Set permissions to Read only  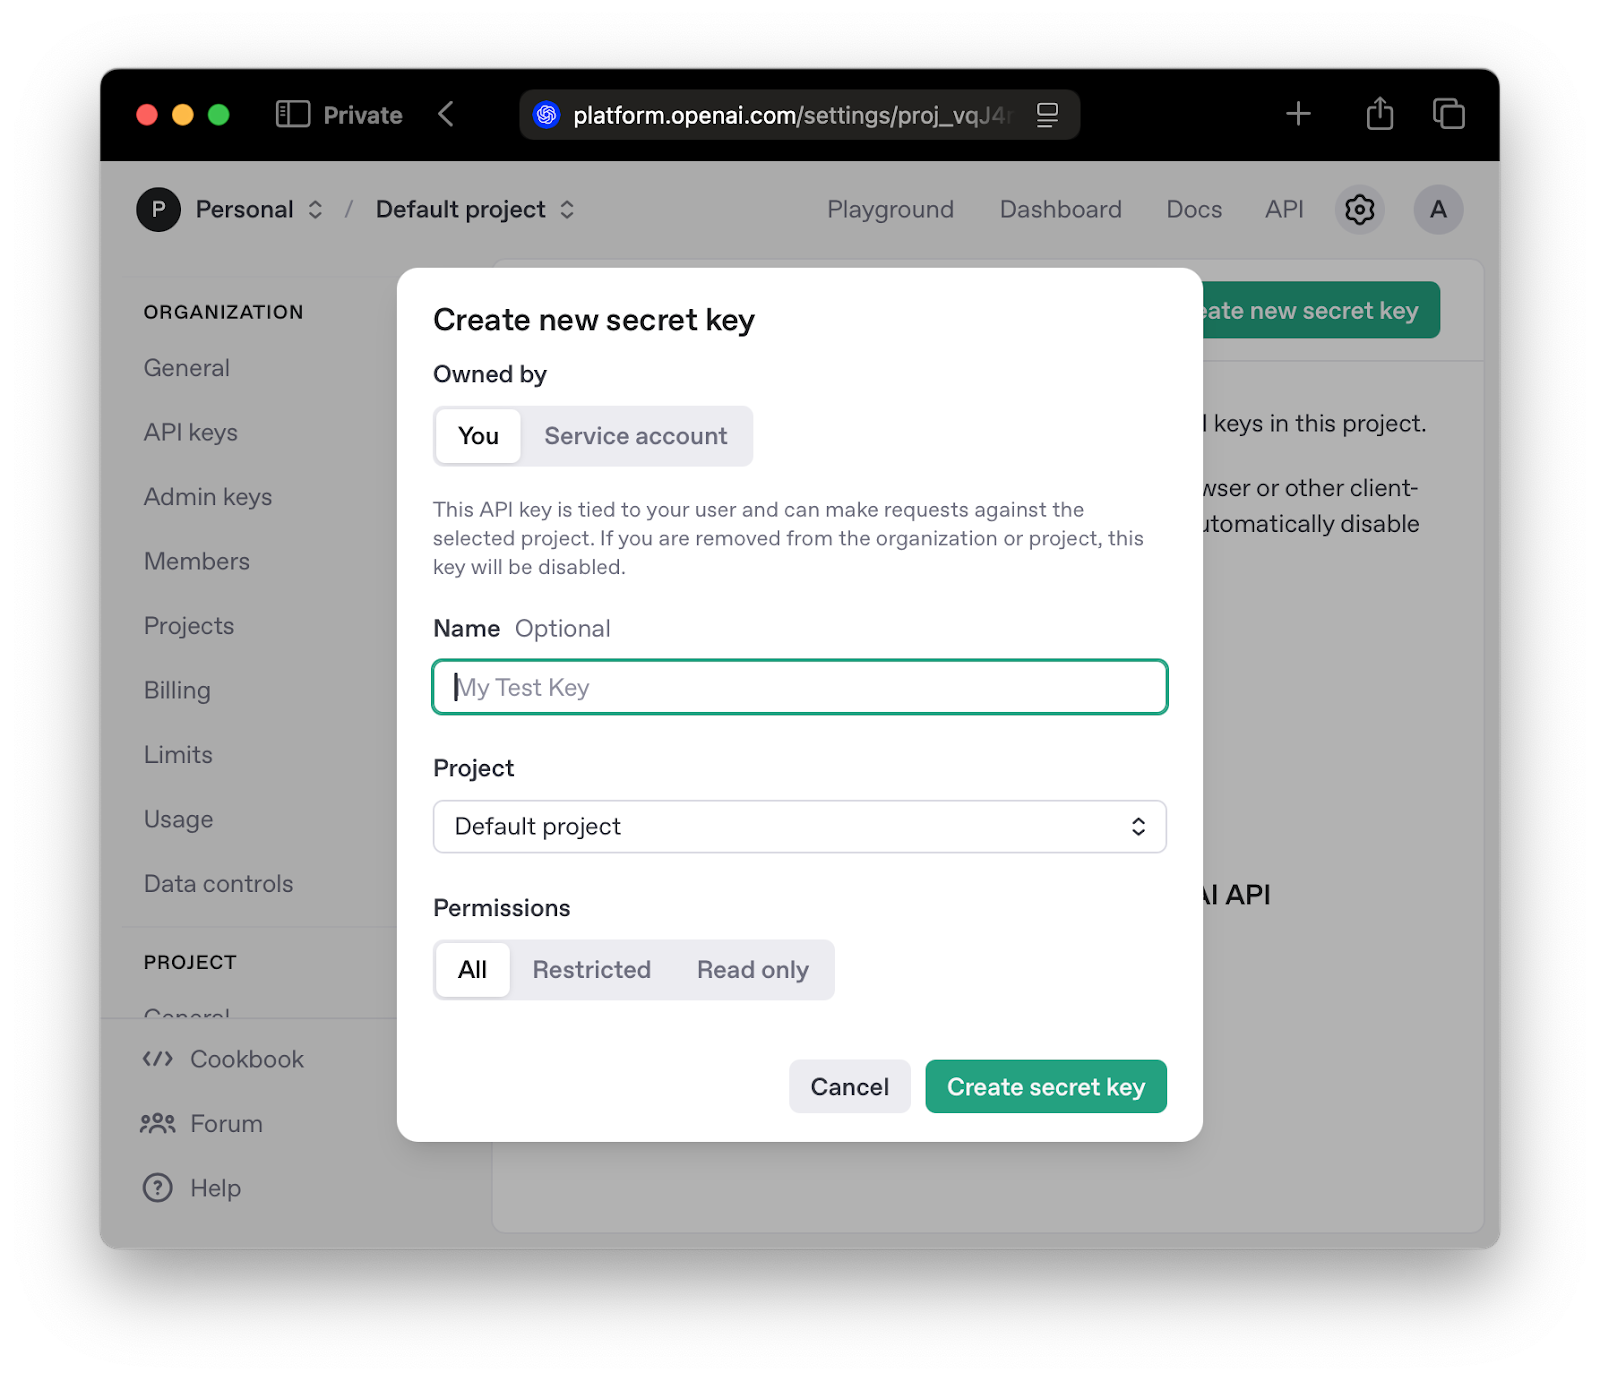point(753,970)
